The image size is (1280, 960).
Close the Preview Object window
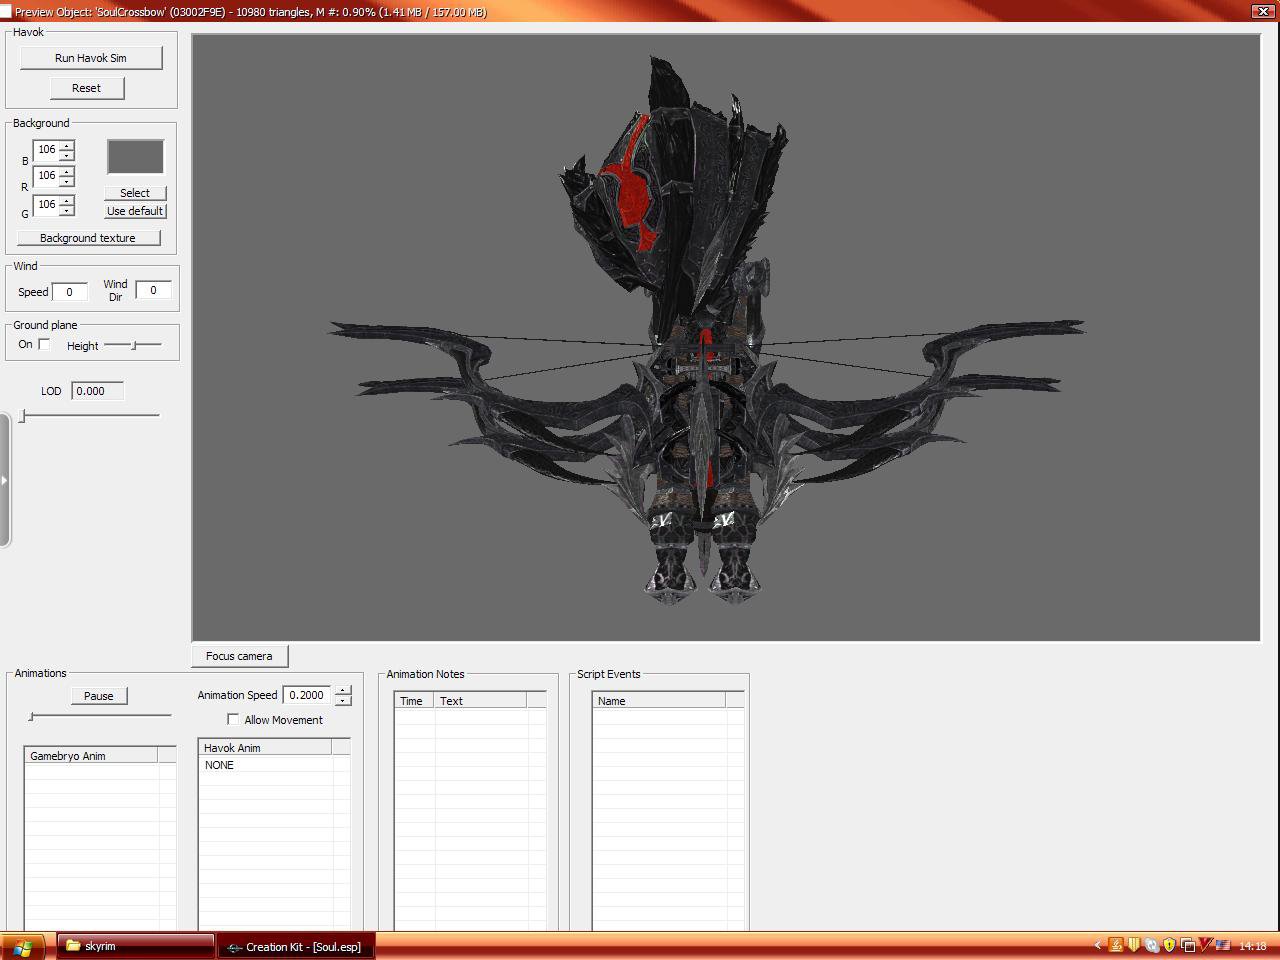(1261, 11)
